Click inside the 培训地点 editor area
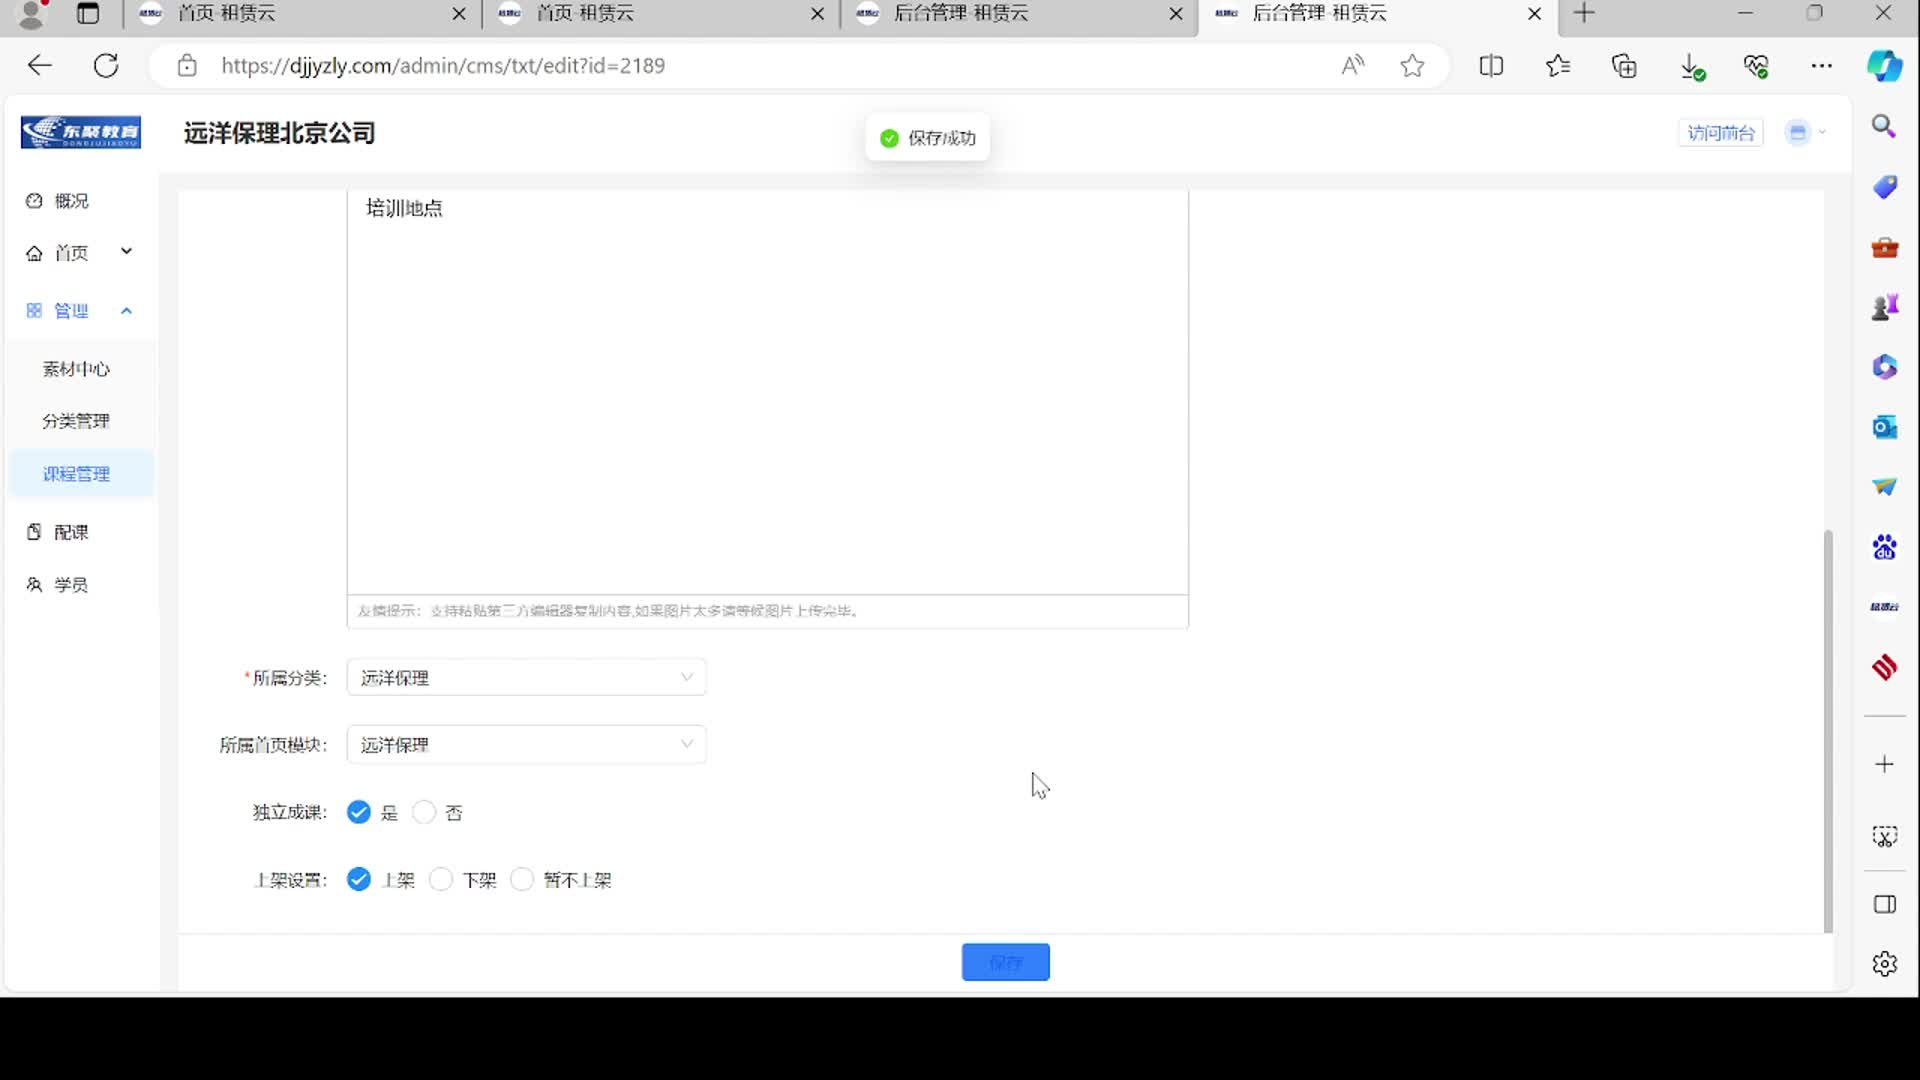Viewport: 1920px width, 1080px height. pos(766,400)
